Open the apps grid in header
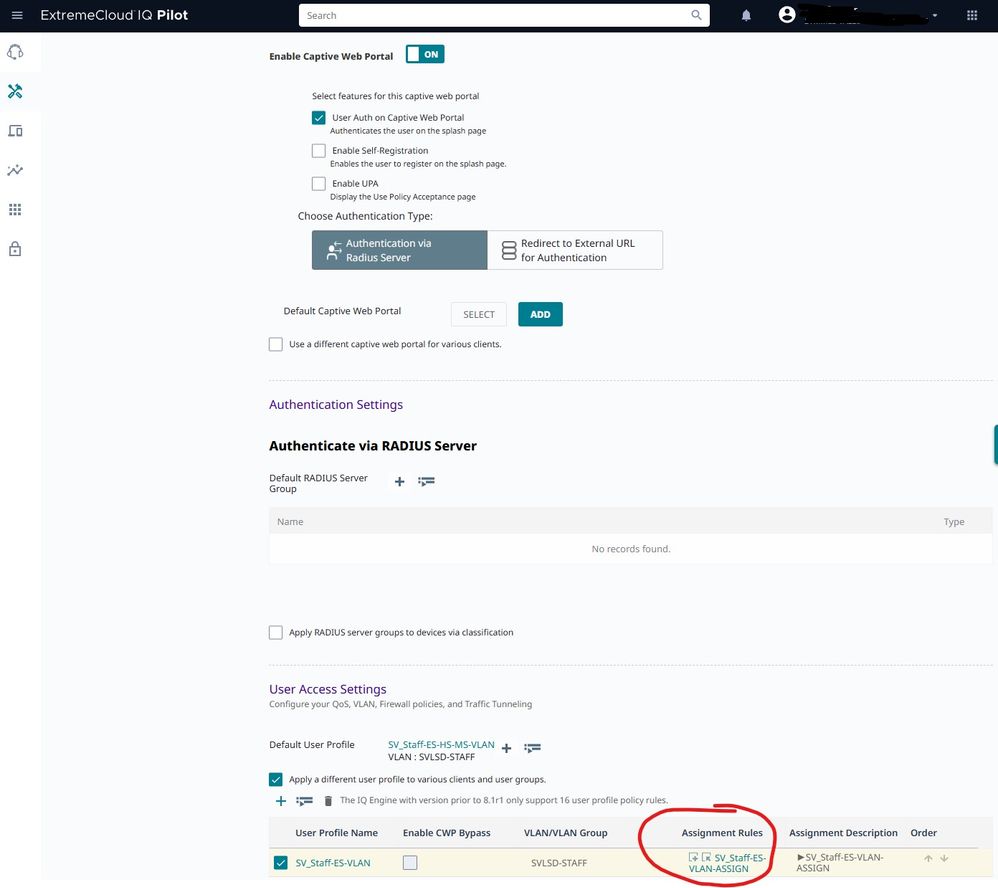The image size is (998, 888). click(x=972, y=15)
